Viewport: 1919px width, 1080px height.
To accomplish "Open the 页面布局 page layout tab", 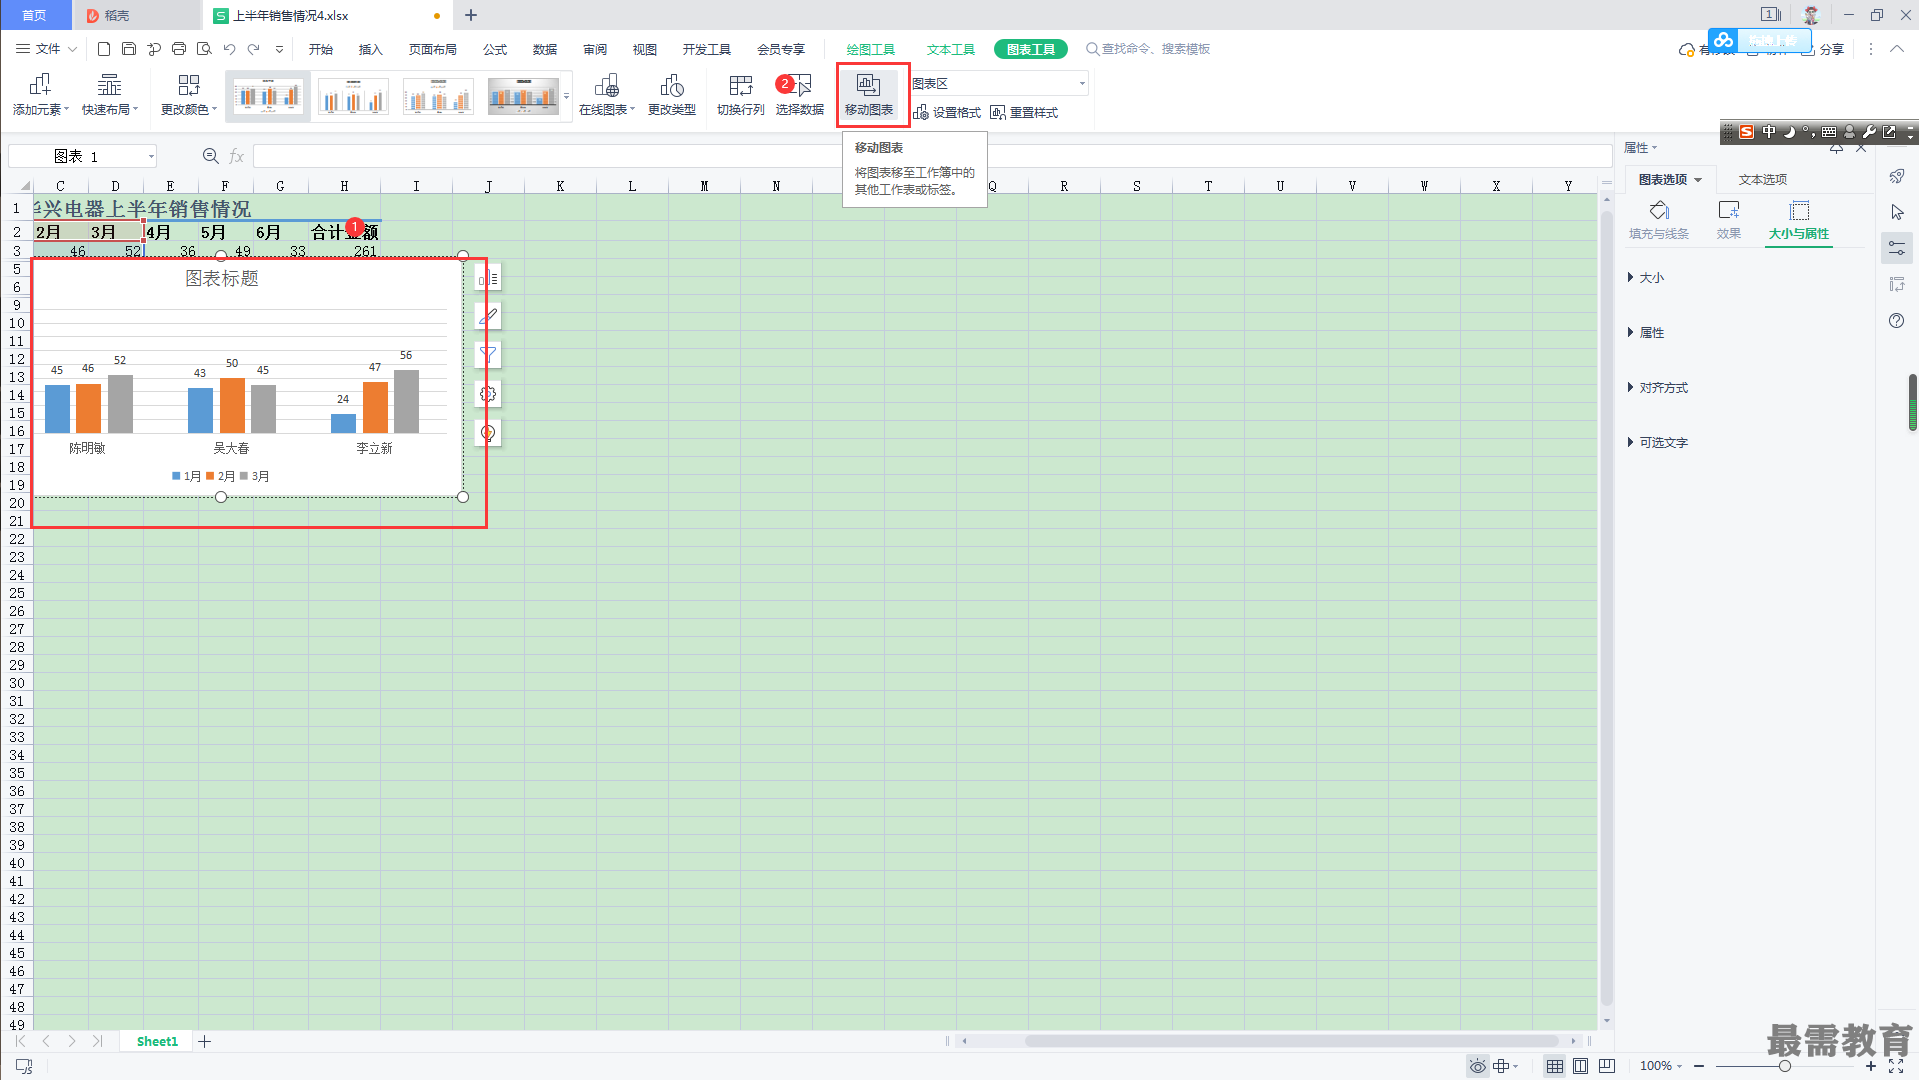I will tap(433, 49).
